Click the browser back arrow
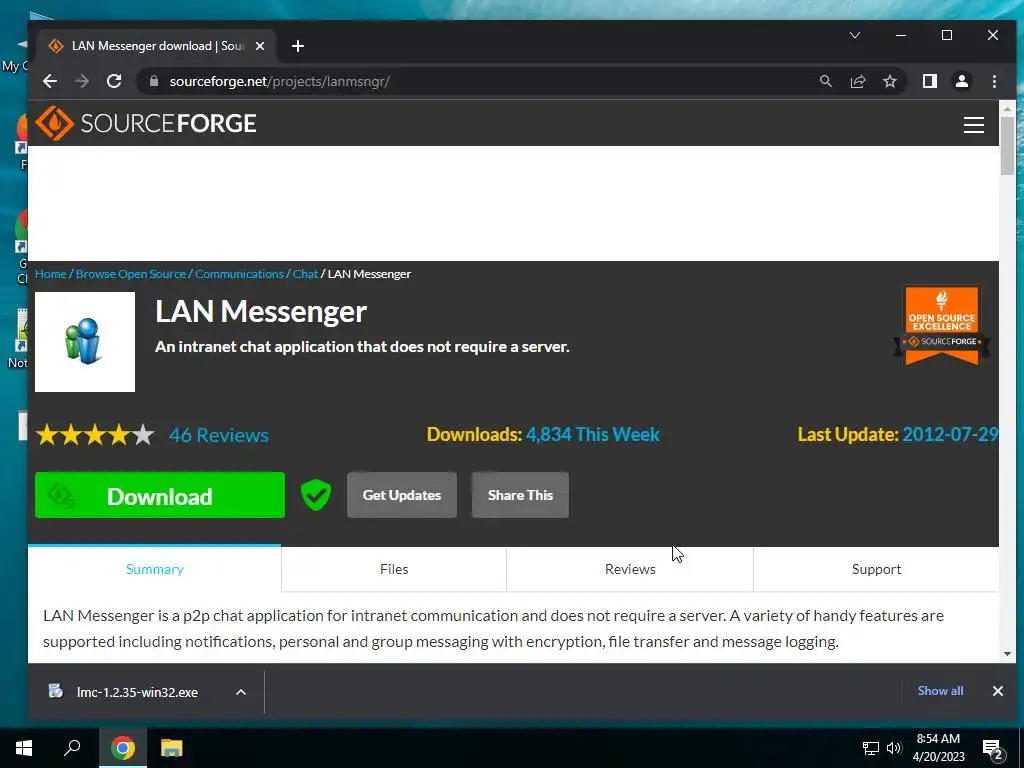Image resolution: width=1024 pixels, height=768 pixels. [50, 81]
